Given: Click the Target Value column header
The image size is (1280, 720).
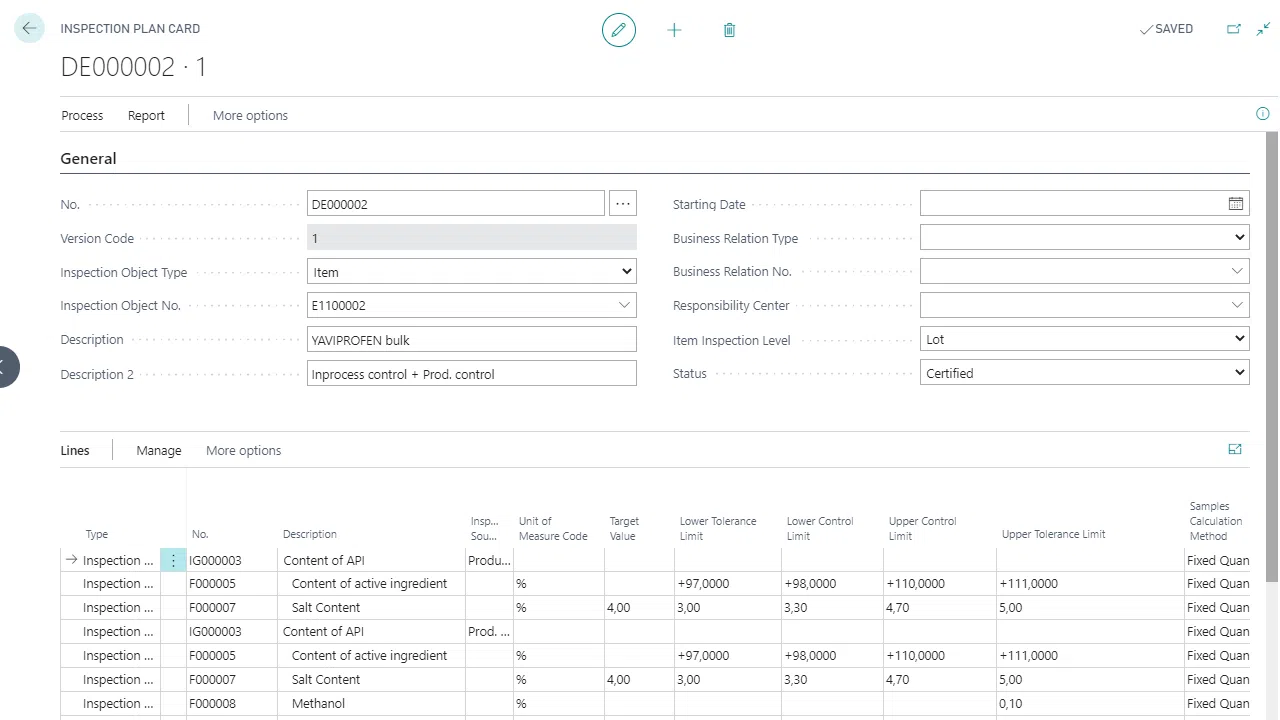Looking at the screenshot, I should pyautogui.click(x=624, y=528).
